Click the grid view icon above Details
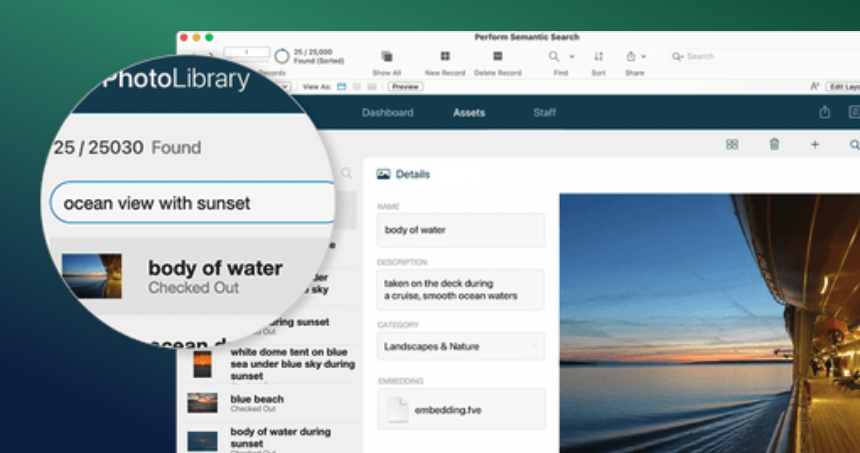The width and height of the screenshot is (860, 453). (x=732, y=144)
